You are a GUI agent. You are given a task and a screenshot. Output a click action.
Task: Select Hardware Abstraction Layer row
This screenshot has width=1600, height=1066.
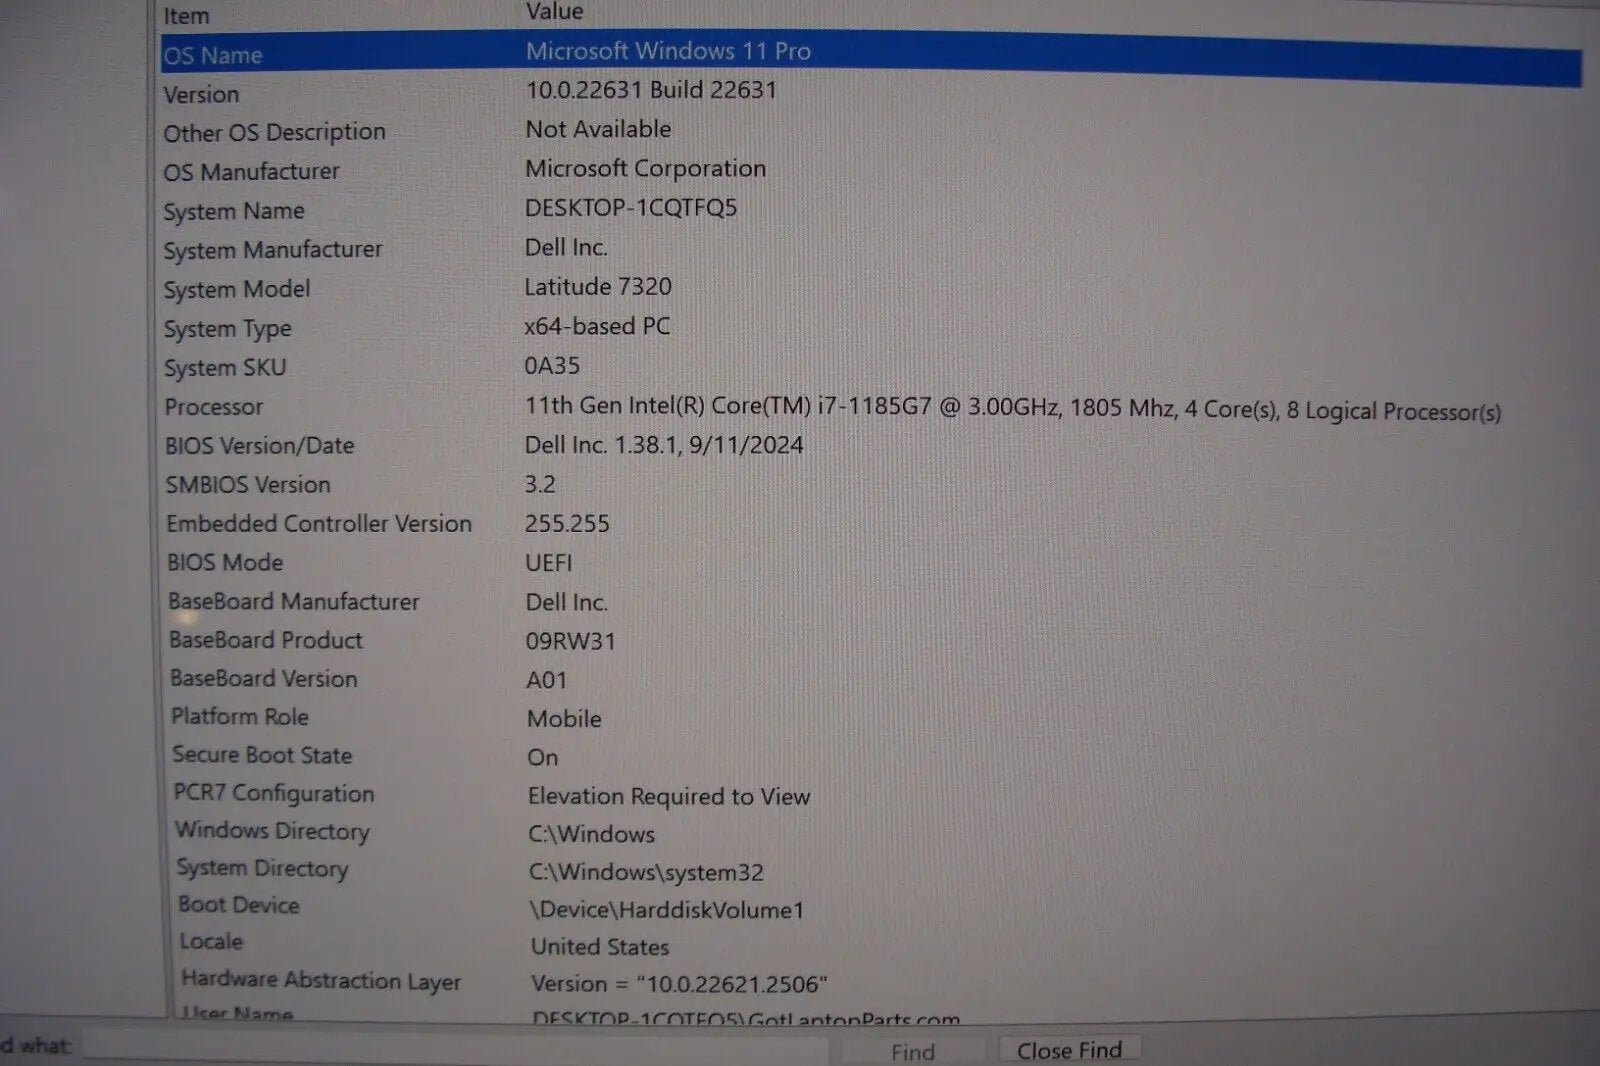322,981
